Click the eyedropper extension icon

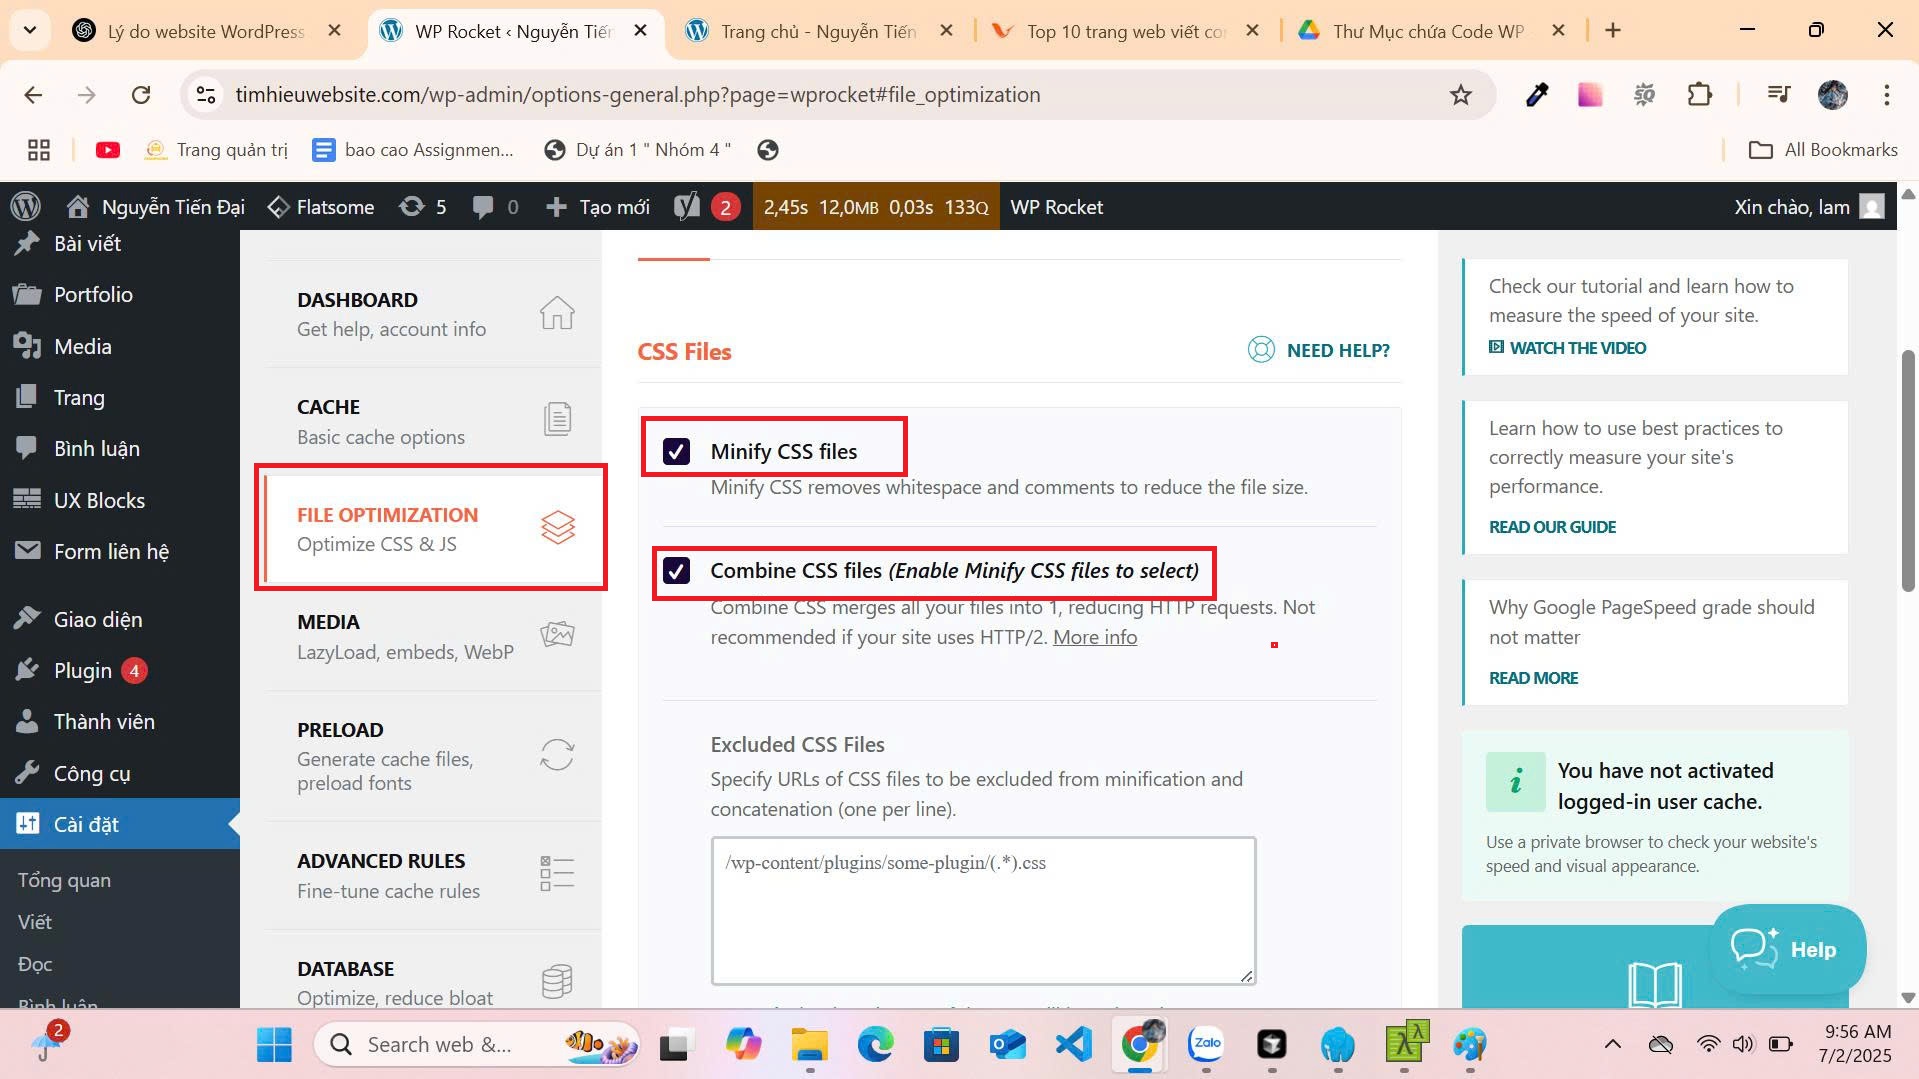click(x=1537, y=95)
